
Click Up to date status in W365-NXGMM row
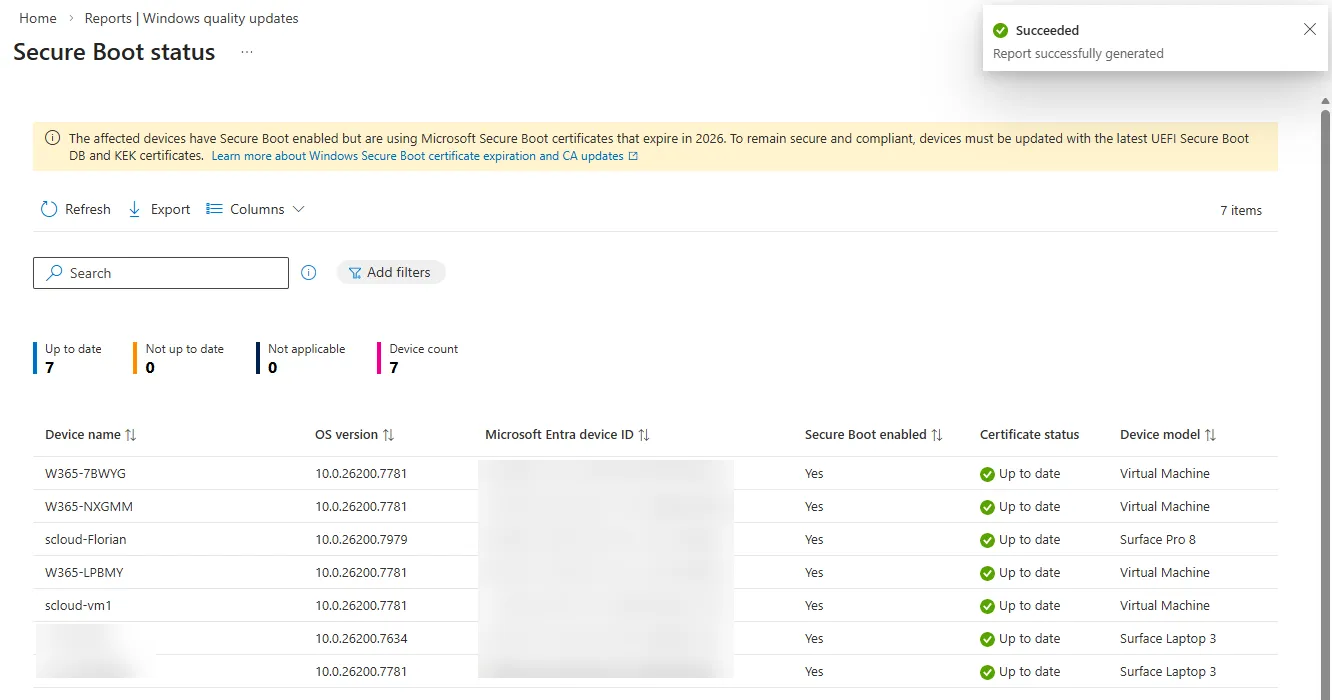[x=1029, y=507]
